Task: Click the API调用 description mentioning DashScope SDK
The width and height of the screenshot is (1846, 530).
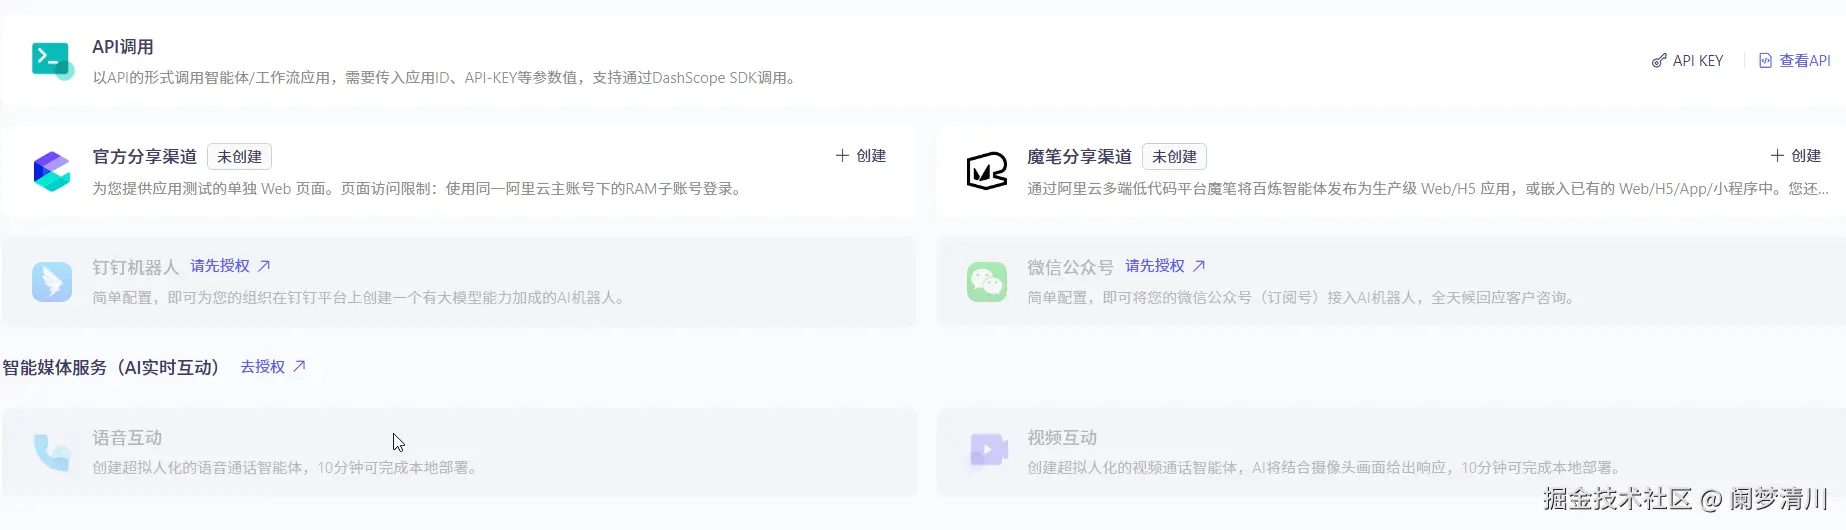Action: coord(447,78)
